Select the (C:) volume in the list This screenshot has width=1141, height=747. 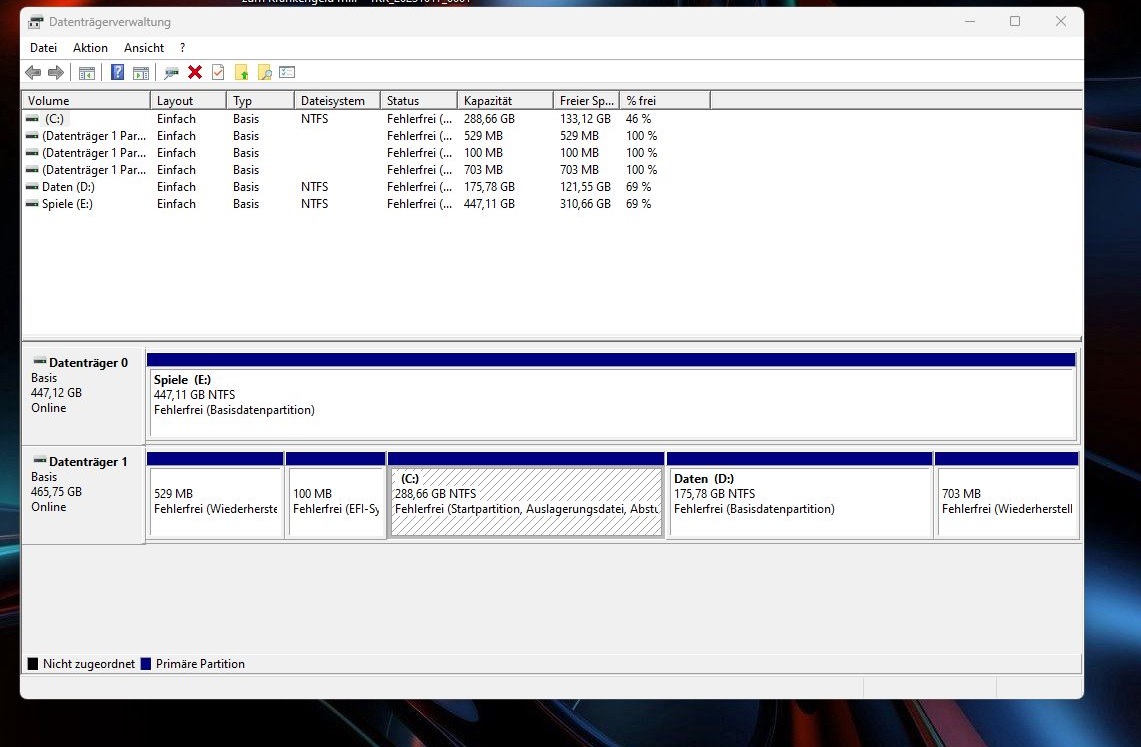click(x=55, y=119)
